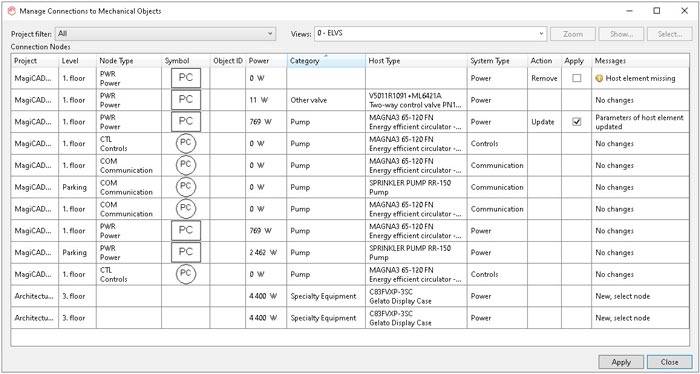Open the Views dropdown showing 0 - ELVS
700x374 pixels.
pos(430,34)
